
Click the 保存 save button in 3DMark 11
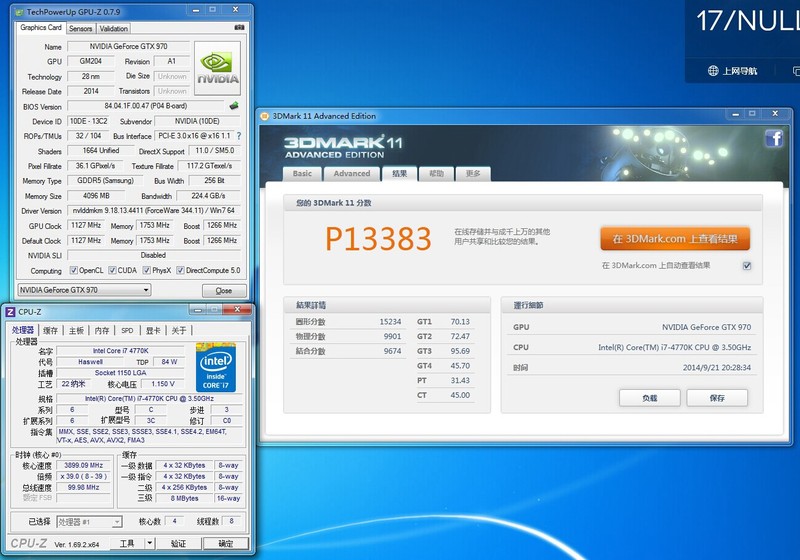pos(717,398)
